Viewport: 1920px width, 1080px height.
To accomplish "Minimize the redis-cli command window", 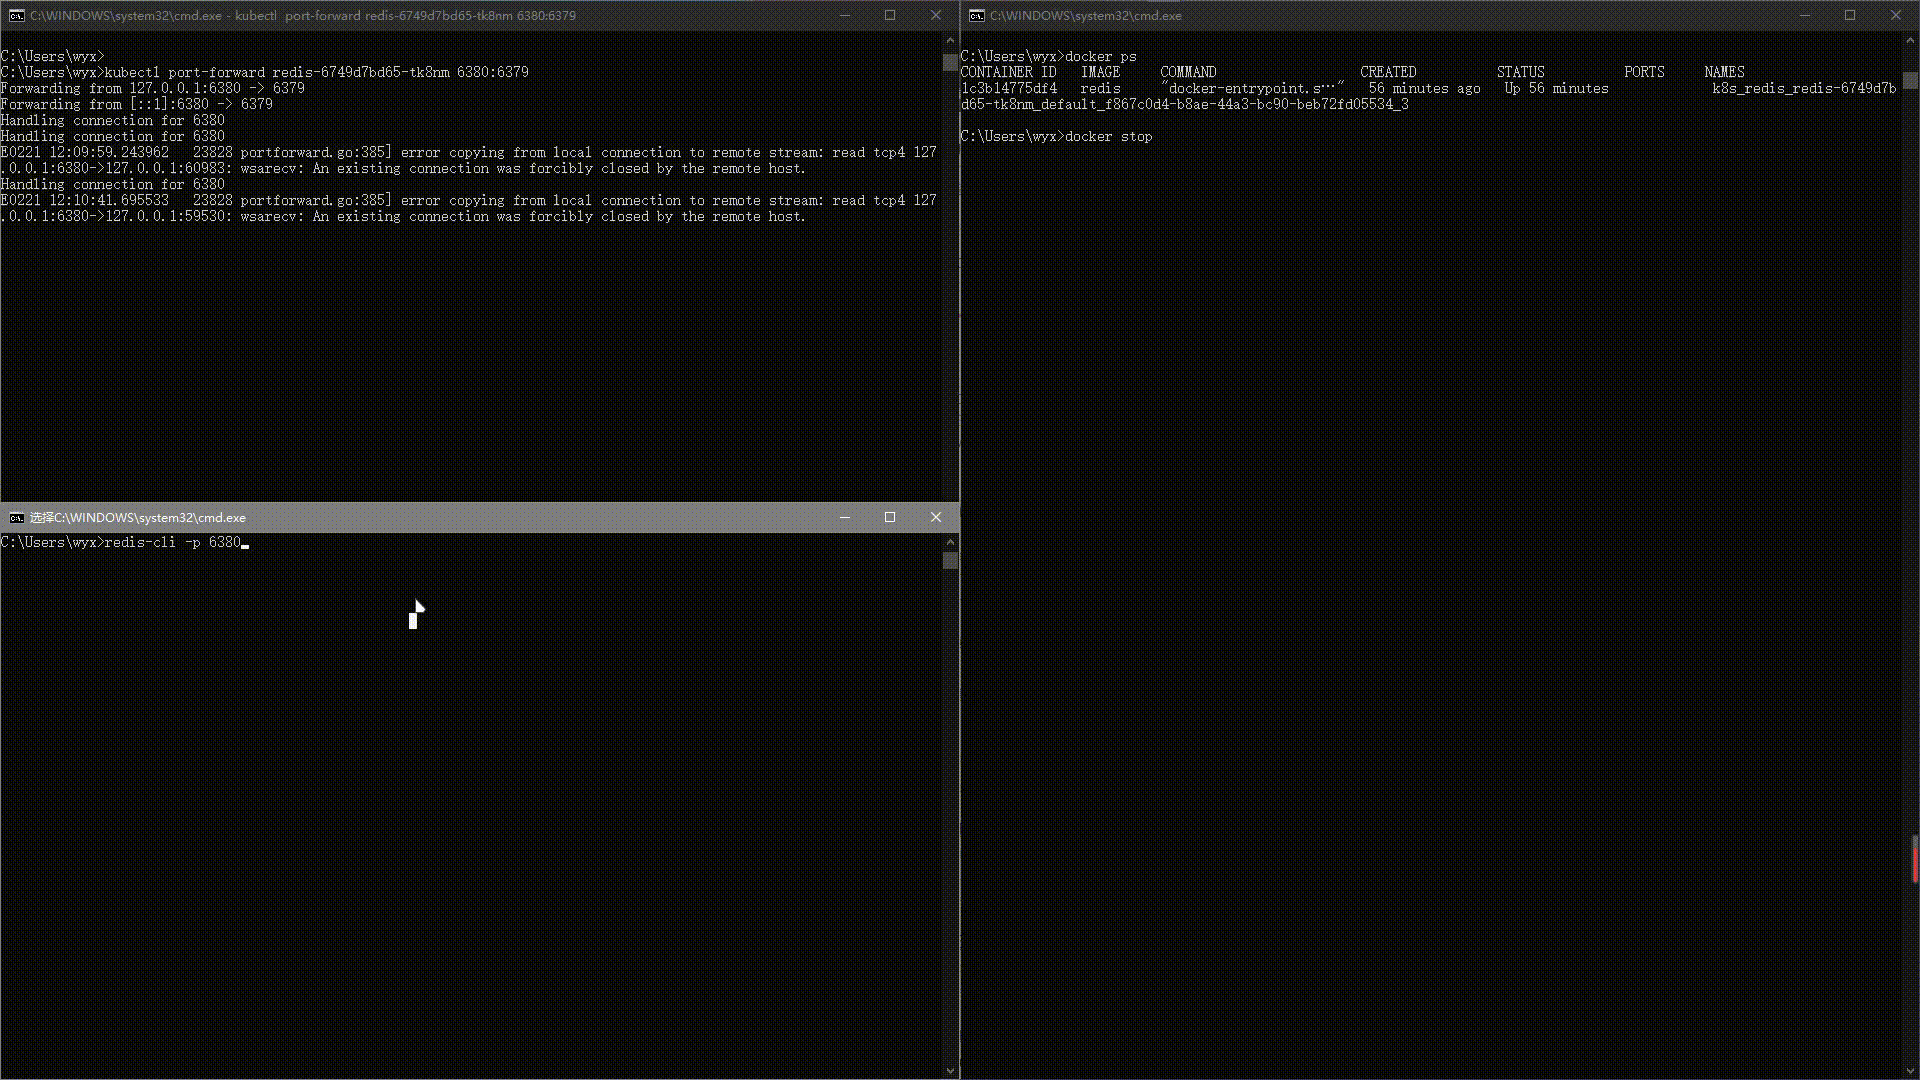I will click(x=844, y=517).
